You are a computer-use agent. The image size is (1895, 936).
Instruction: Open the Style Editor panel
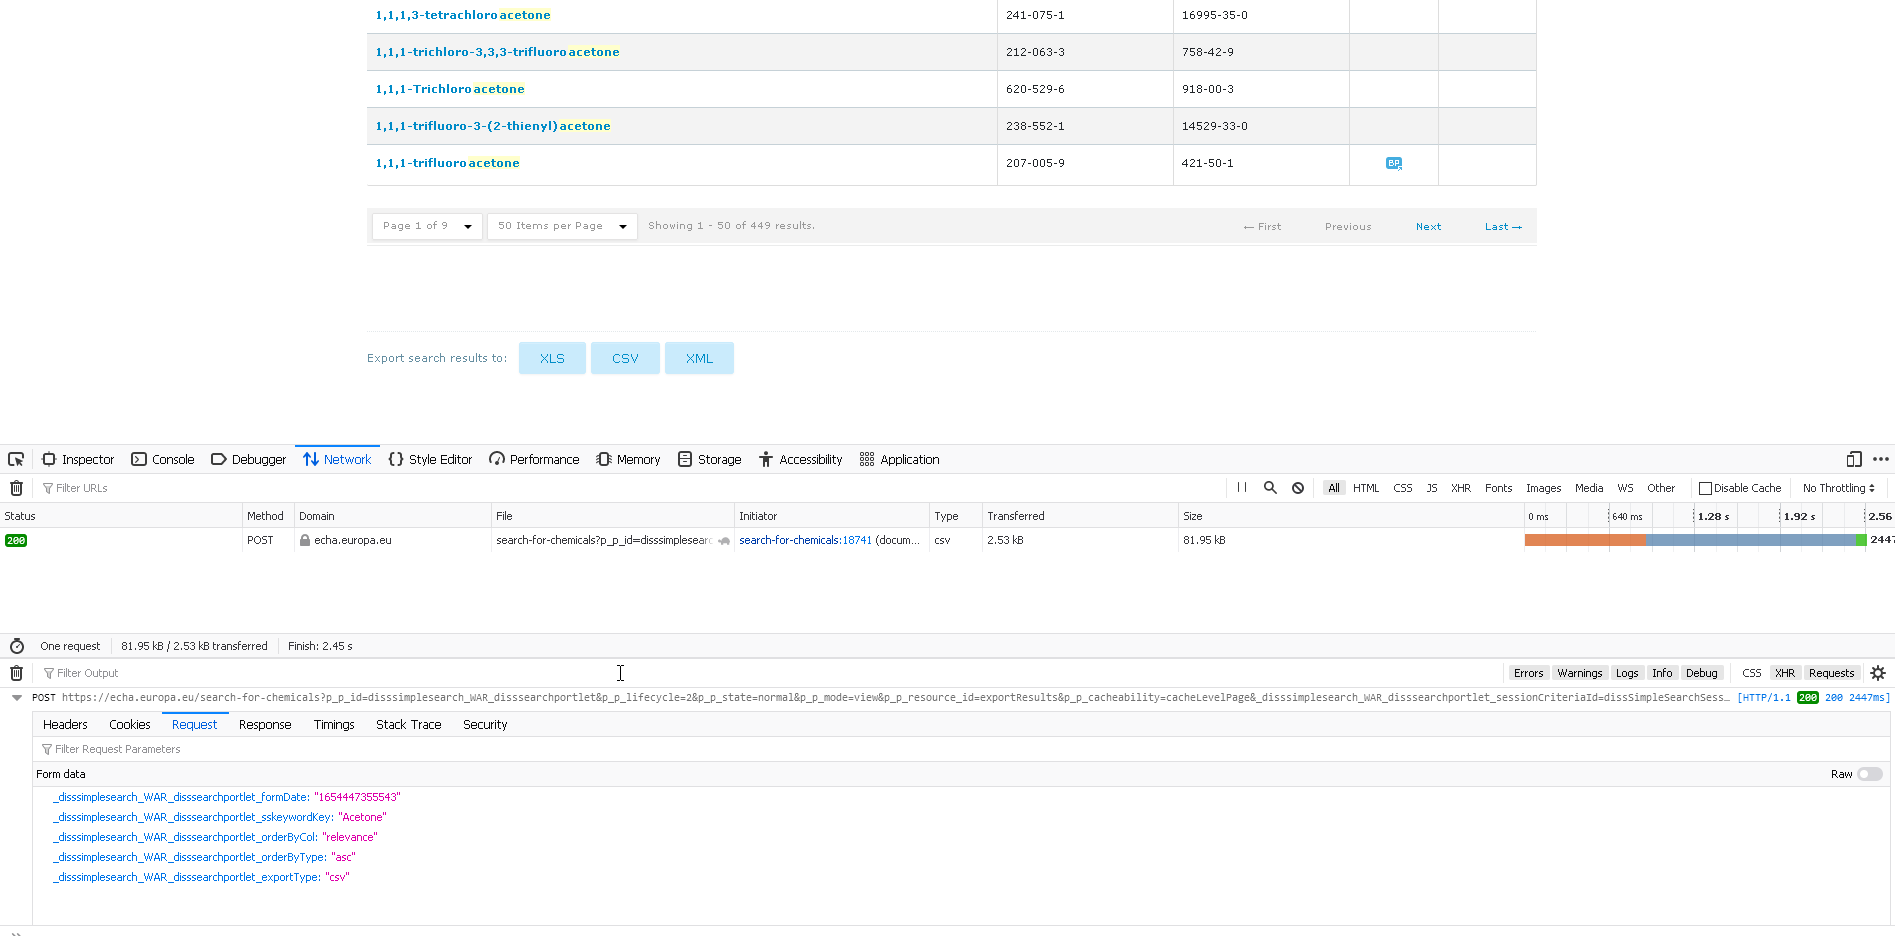click(430, 459)
